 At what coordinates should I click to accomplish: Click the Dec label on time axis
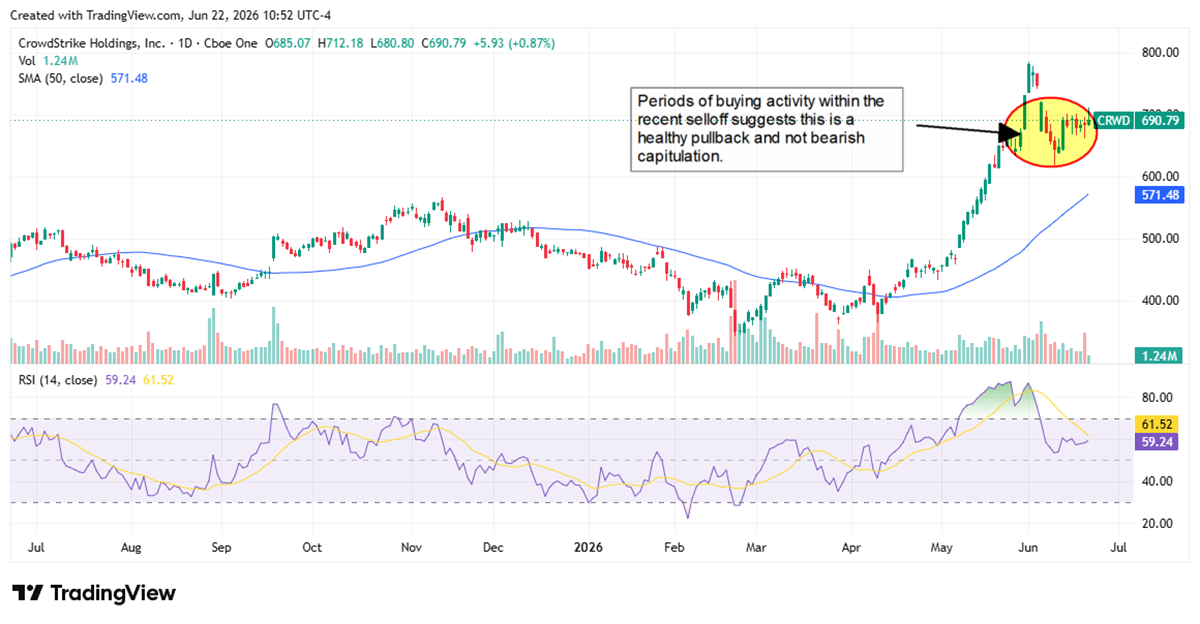[x=492, y=549]
